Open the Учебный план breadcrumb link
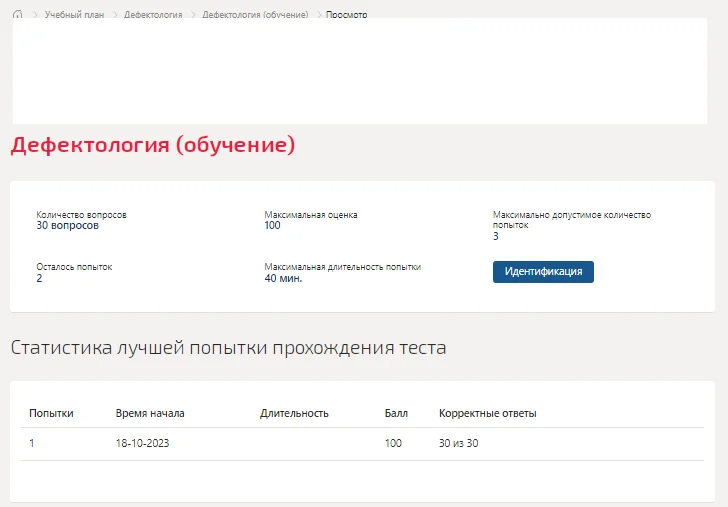 (x=74, y=14)
